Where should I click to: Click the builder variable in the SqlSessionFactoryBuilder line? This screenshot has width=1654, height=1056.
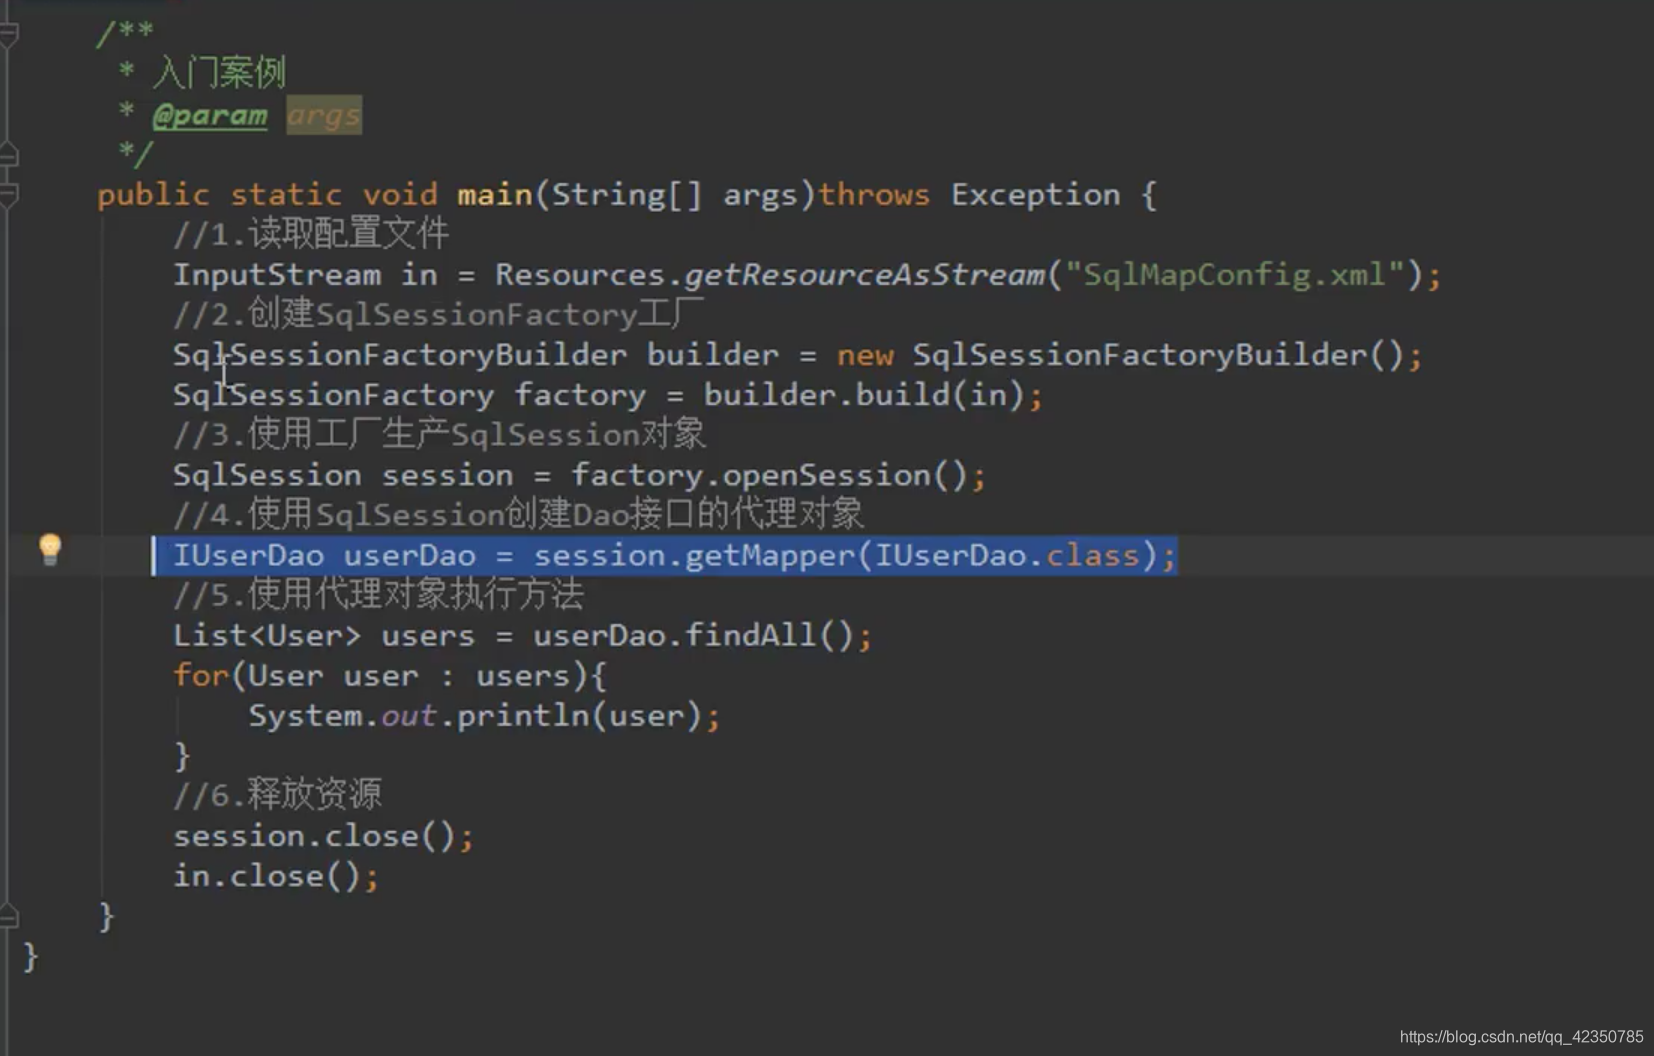pyautogui.click(x=712, y=355)
